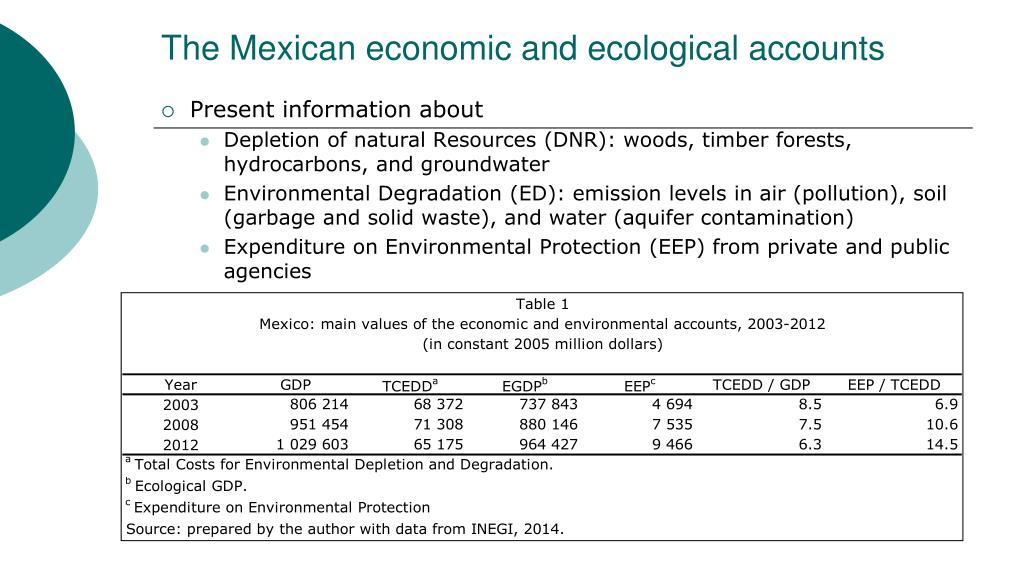The height and width of the screenshot is (576, 1024).
Task: Click the 'EEP' column header with superscript c
Action: 639,385
